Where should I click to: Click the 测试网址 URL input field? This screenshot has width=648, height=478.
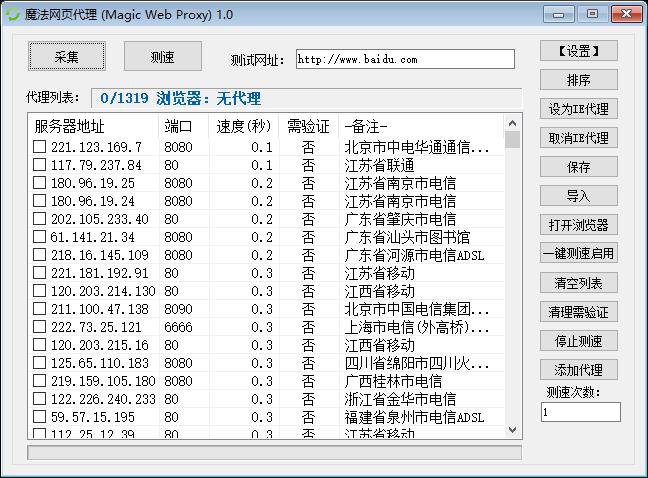[404, 59]
